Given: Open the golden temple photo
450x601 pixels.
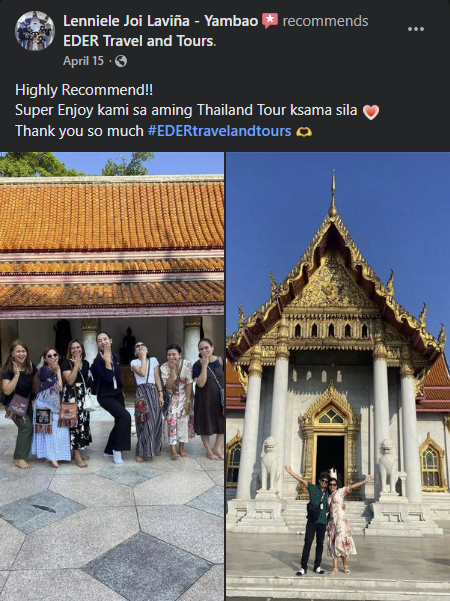Looking at the screenshot, I should pyautogui.click(x=338, y=376).
